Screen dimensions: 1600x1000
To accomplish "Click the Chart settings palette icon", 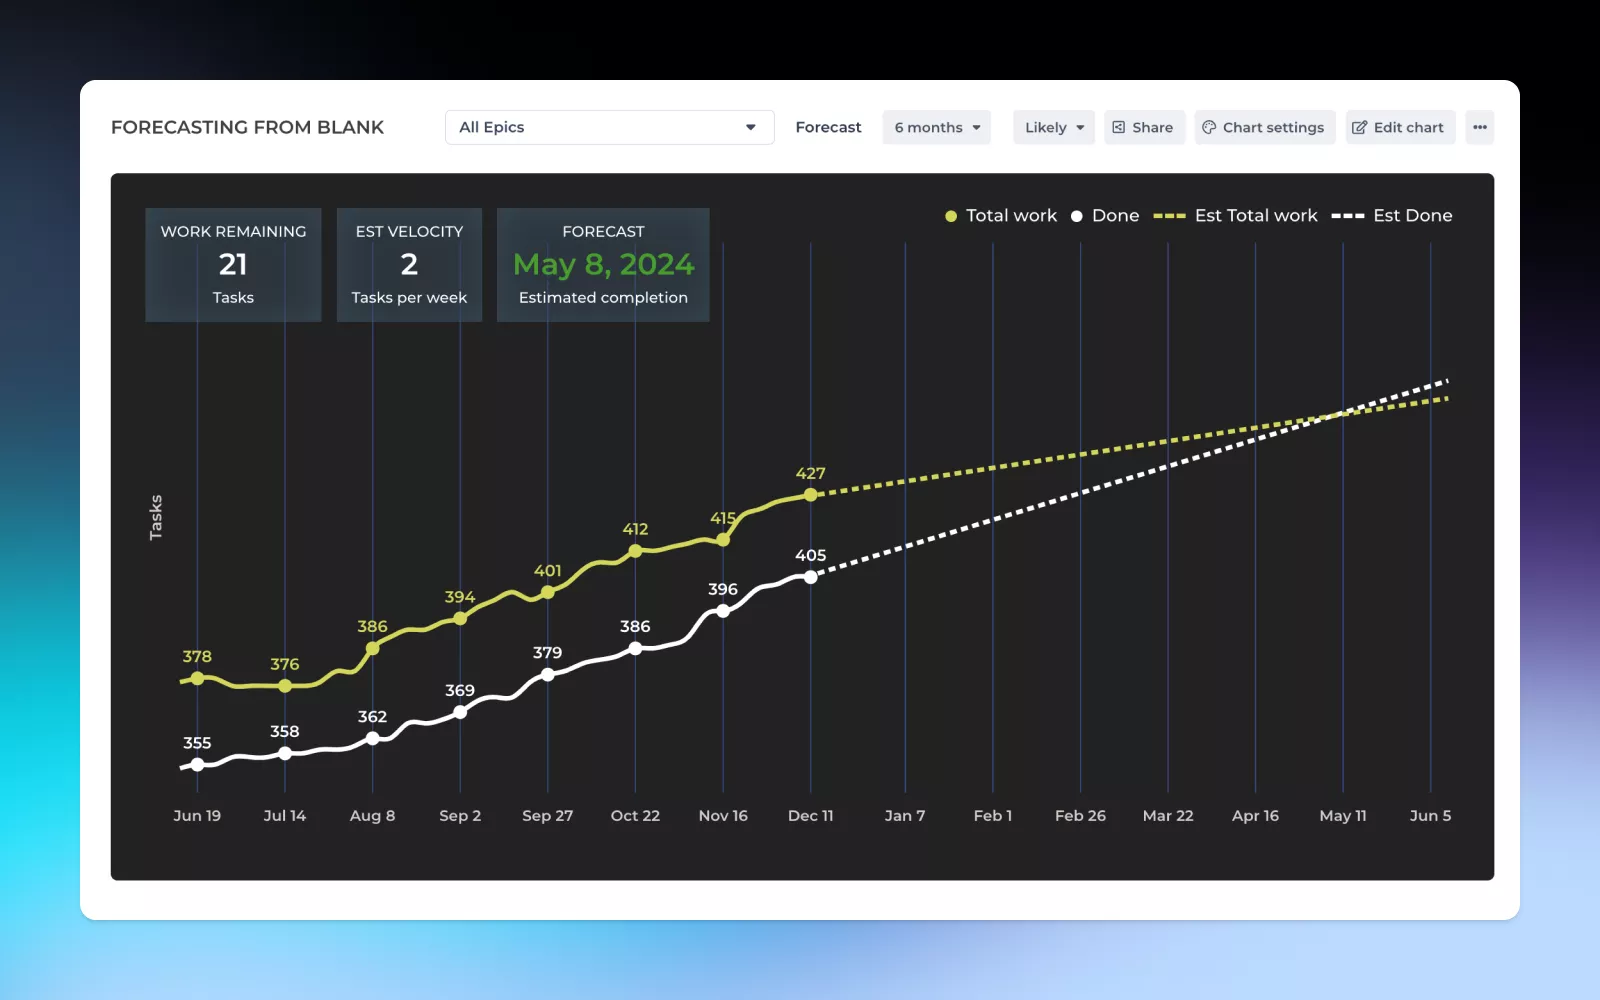I will click(1209, 128).
